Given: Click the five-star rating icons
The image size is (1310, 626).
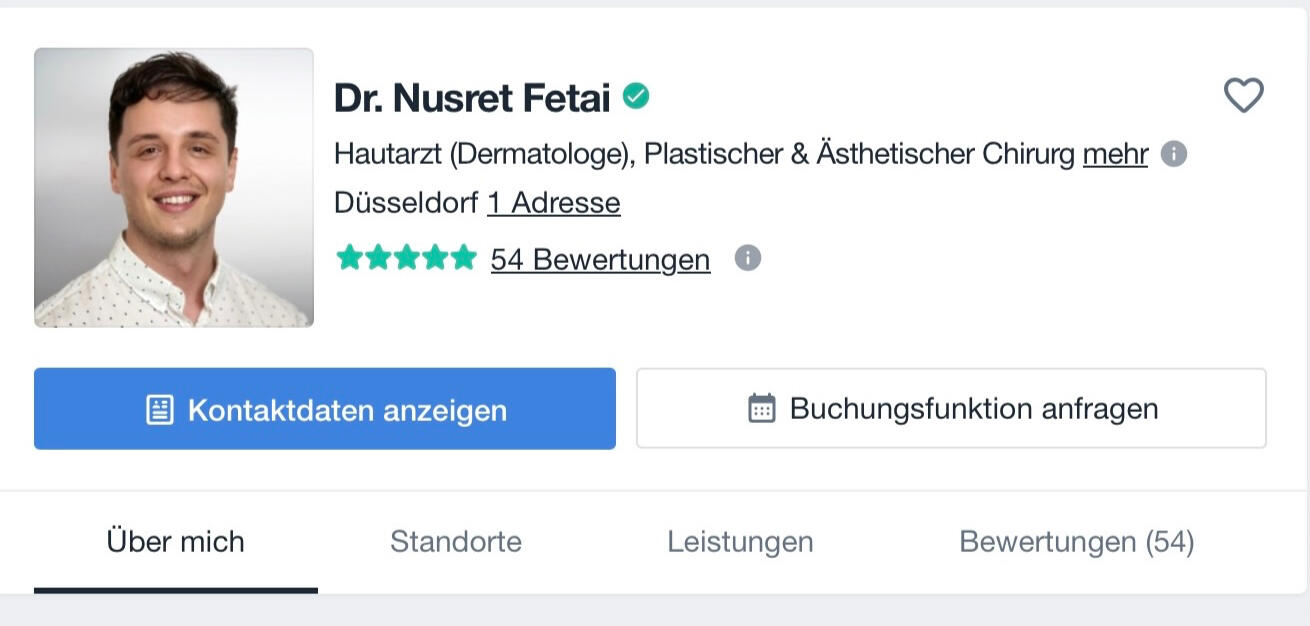Looking at the screenshot, I should click(406, 258).
